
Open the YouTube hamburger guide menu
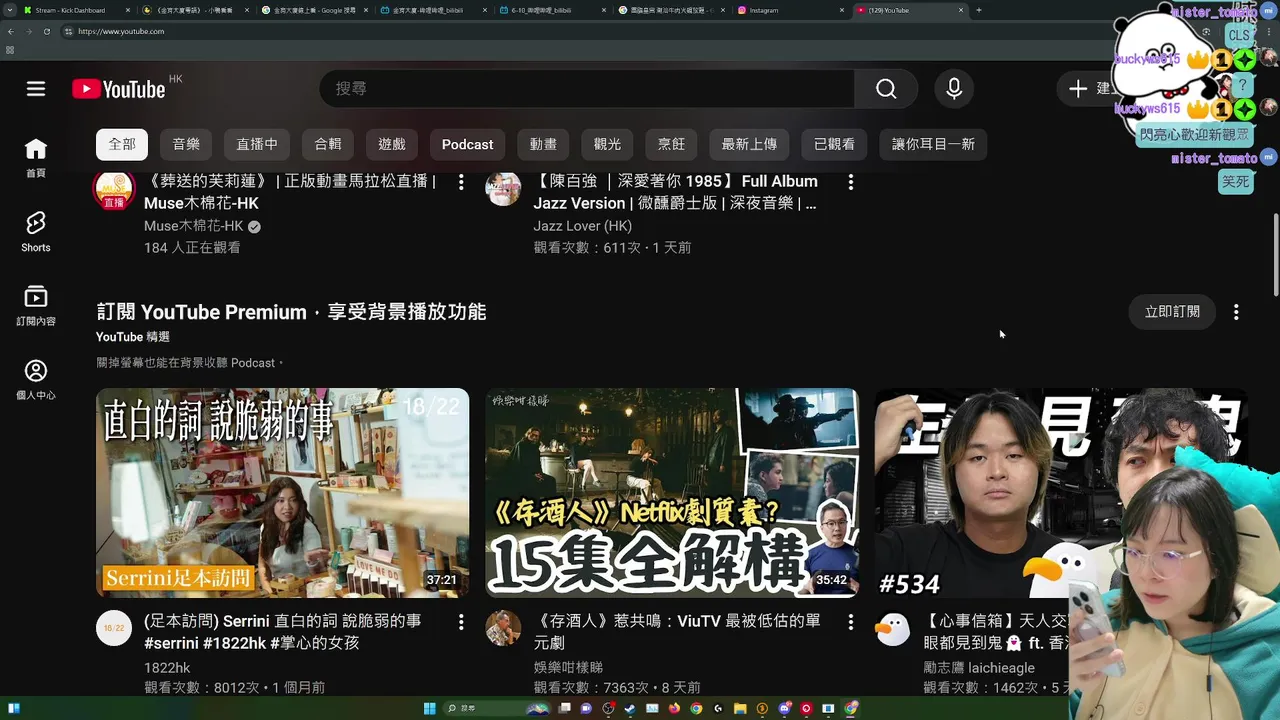(36, 89)
